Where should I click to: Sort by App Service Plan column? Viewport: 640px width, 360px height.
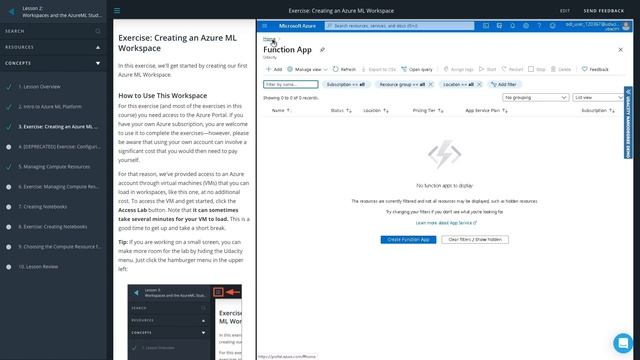(x=486, y=111)
